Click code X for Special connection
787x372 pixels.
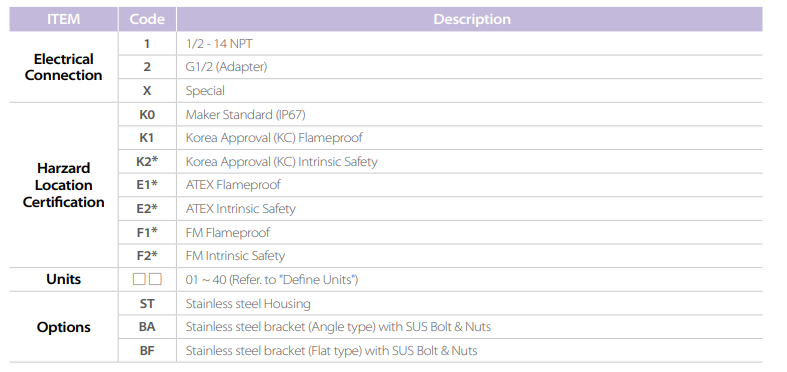tap(147, 91)
